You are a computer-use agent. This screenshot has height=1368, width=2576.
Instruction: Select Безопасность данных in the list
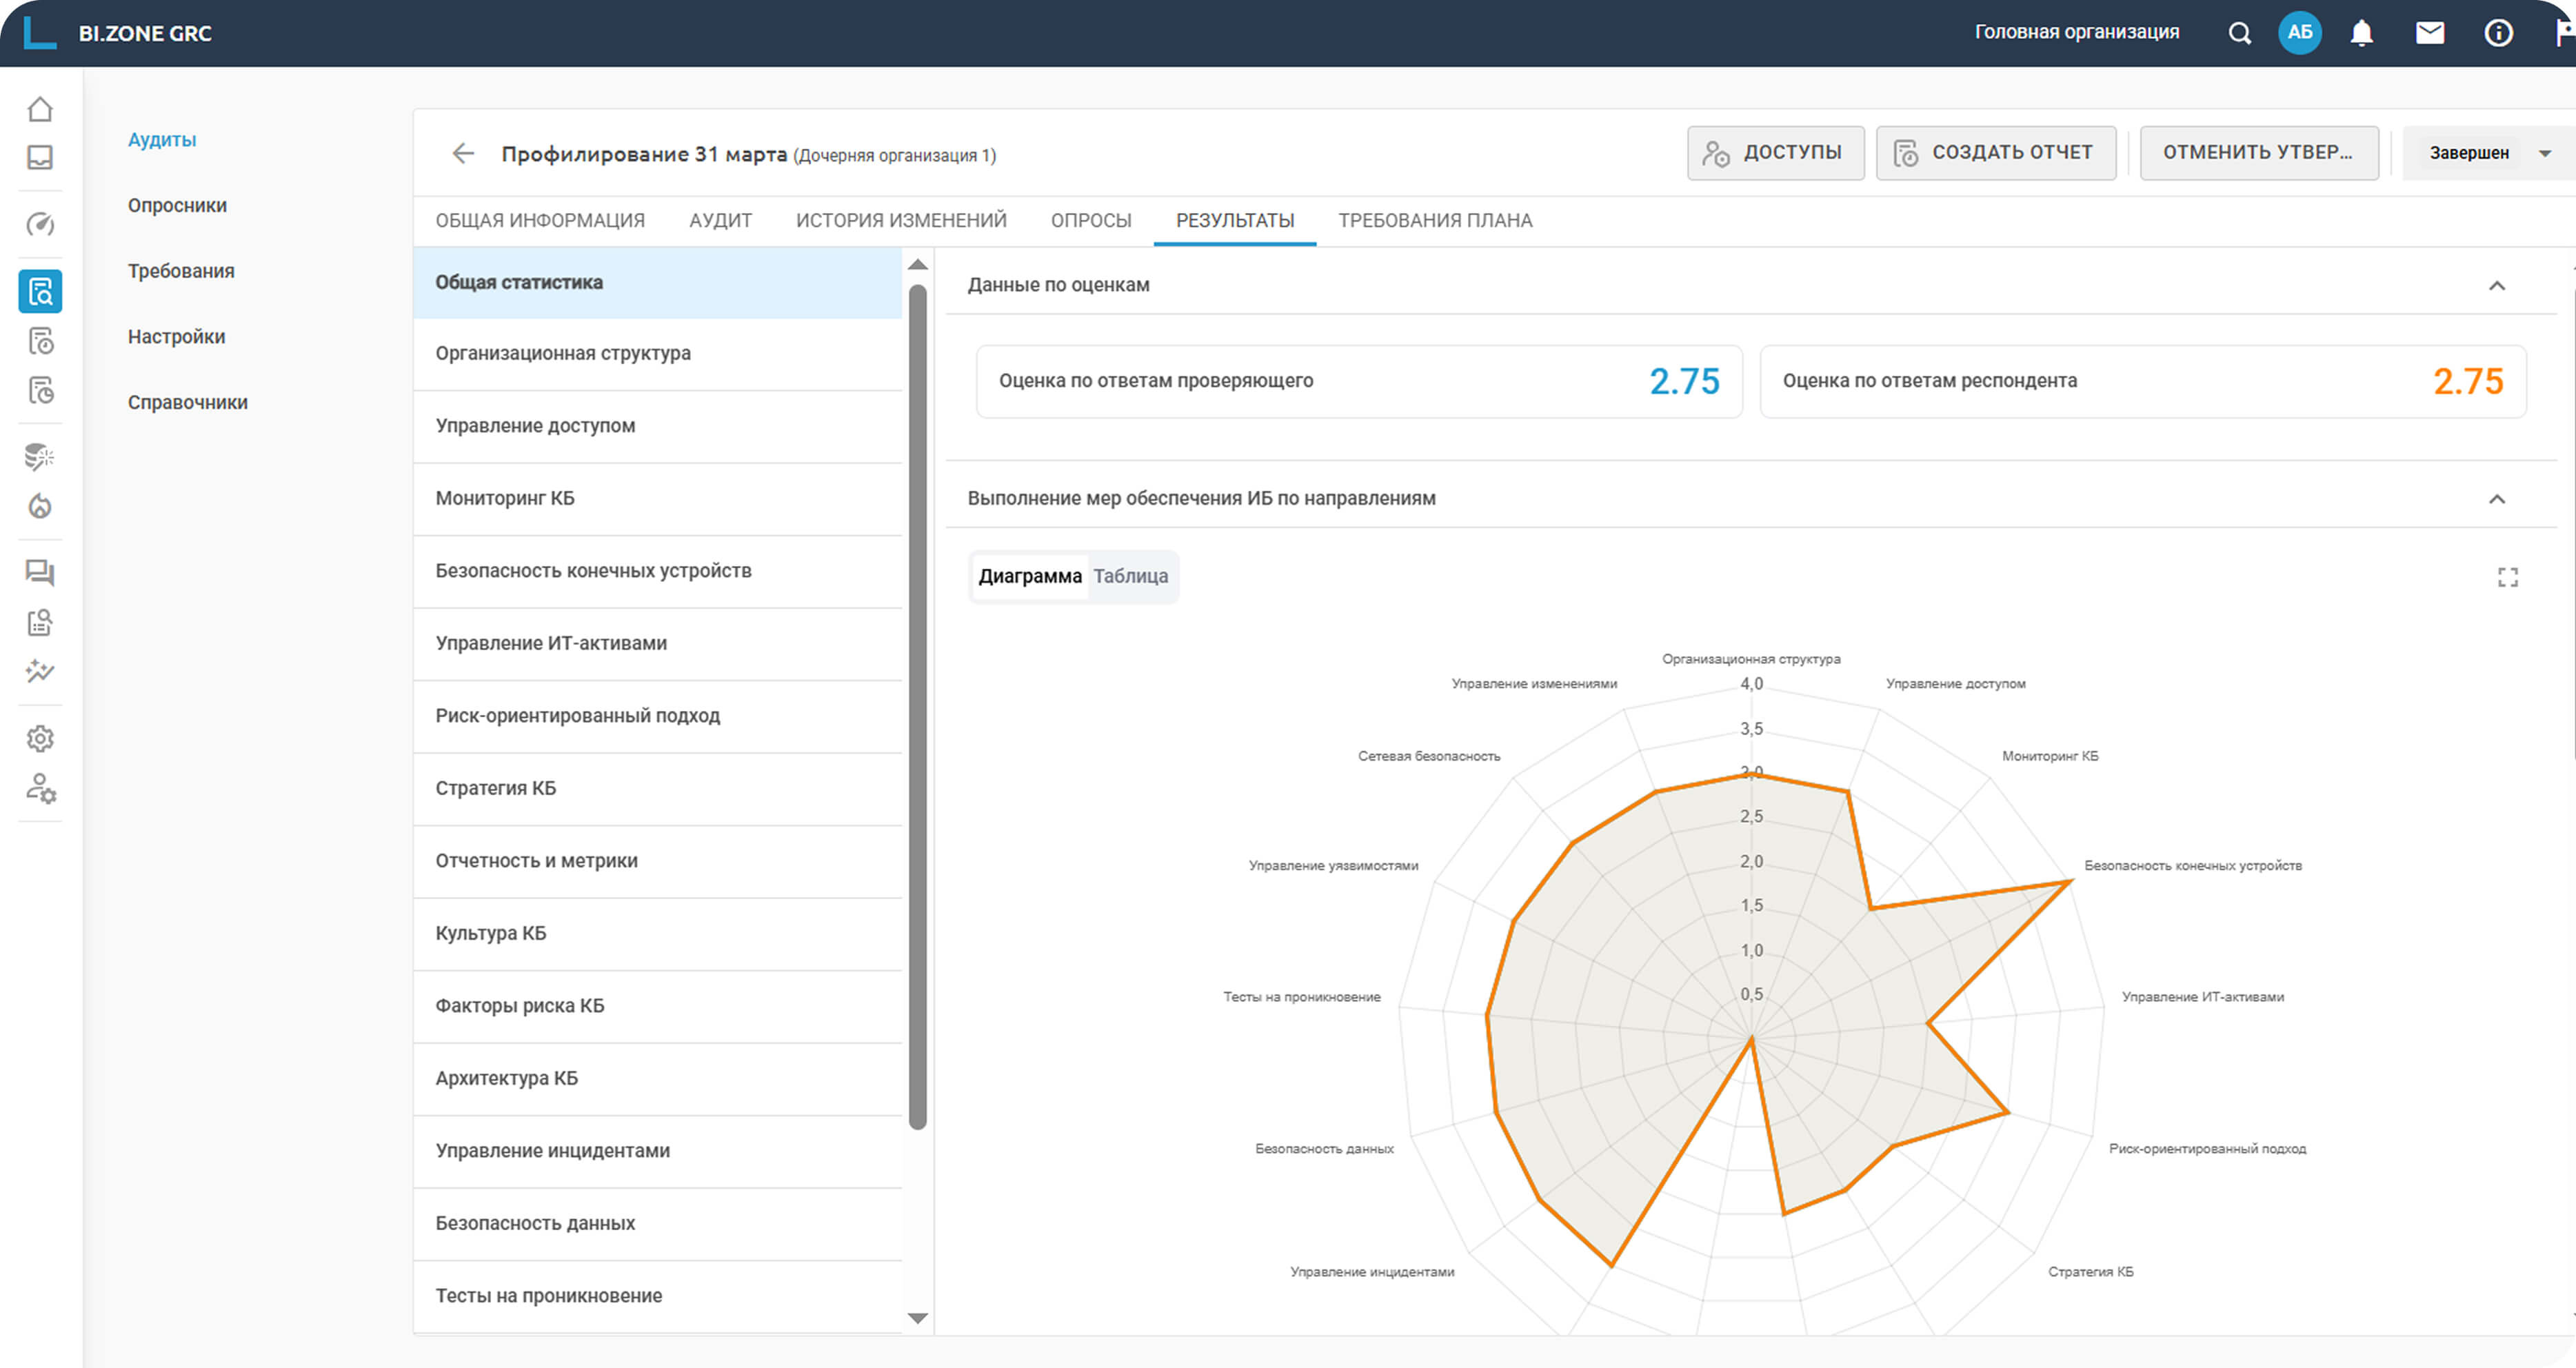(658, 1224)
